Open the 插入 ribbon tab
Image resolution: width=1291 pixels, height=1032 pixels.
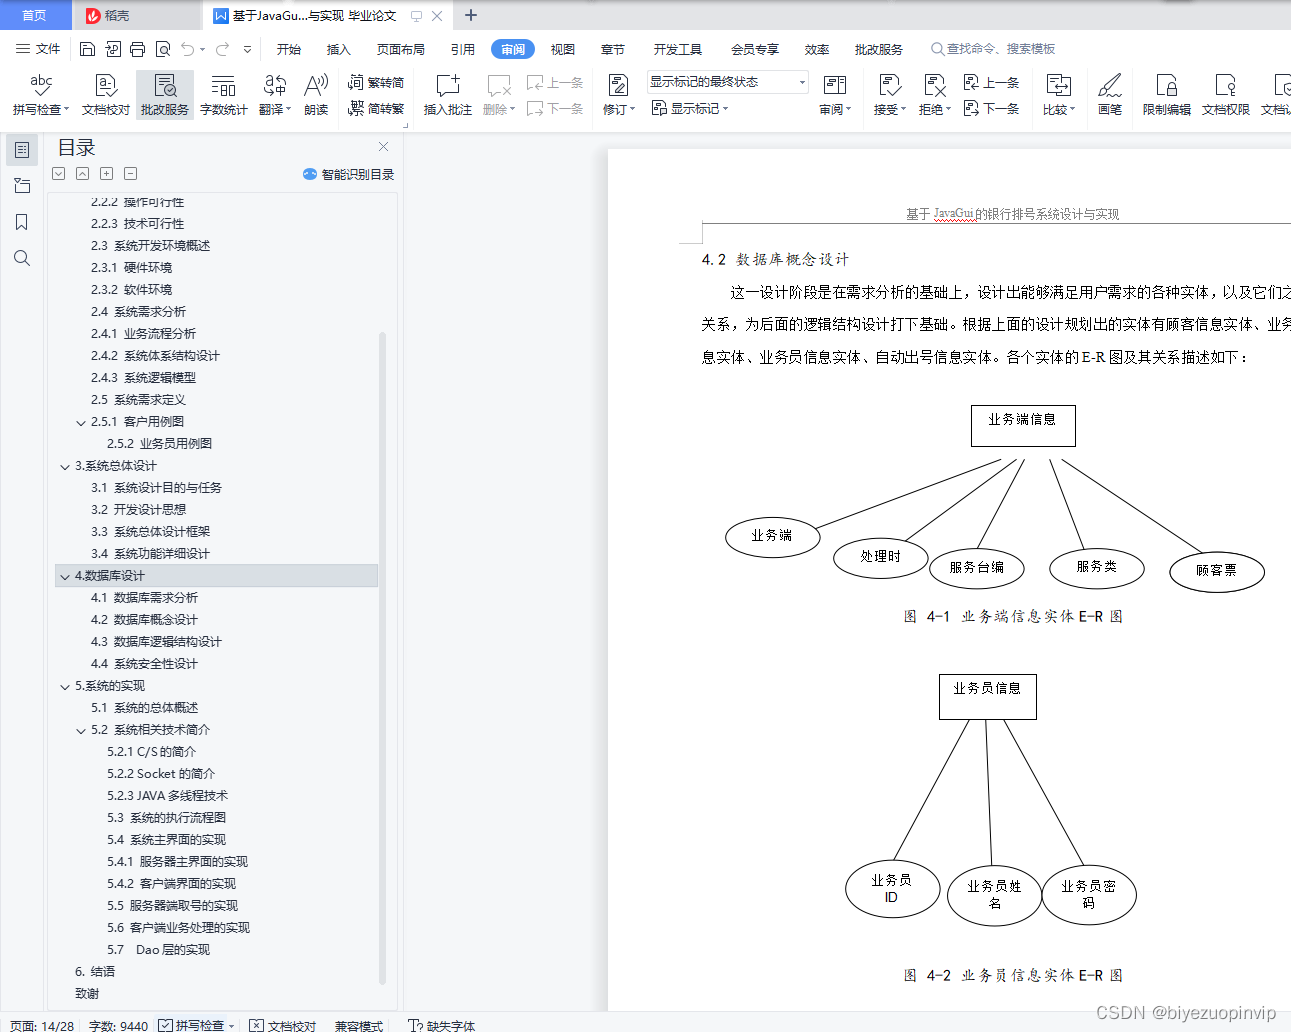(x=338, y=48)
